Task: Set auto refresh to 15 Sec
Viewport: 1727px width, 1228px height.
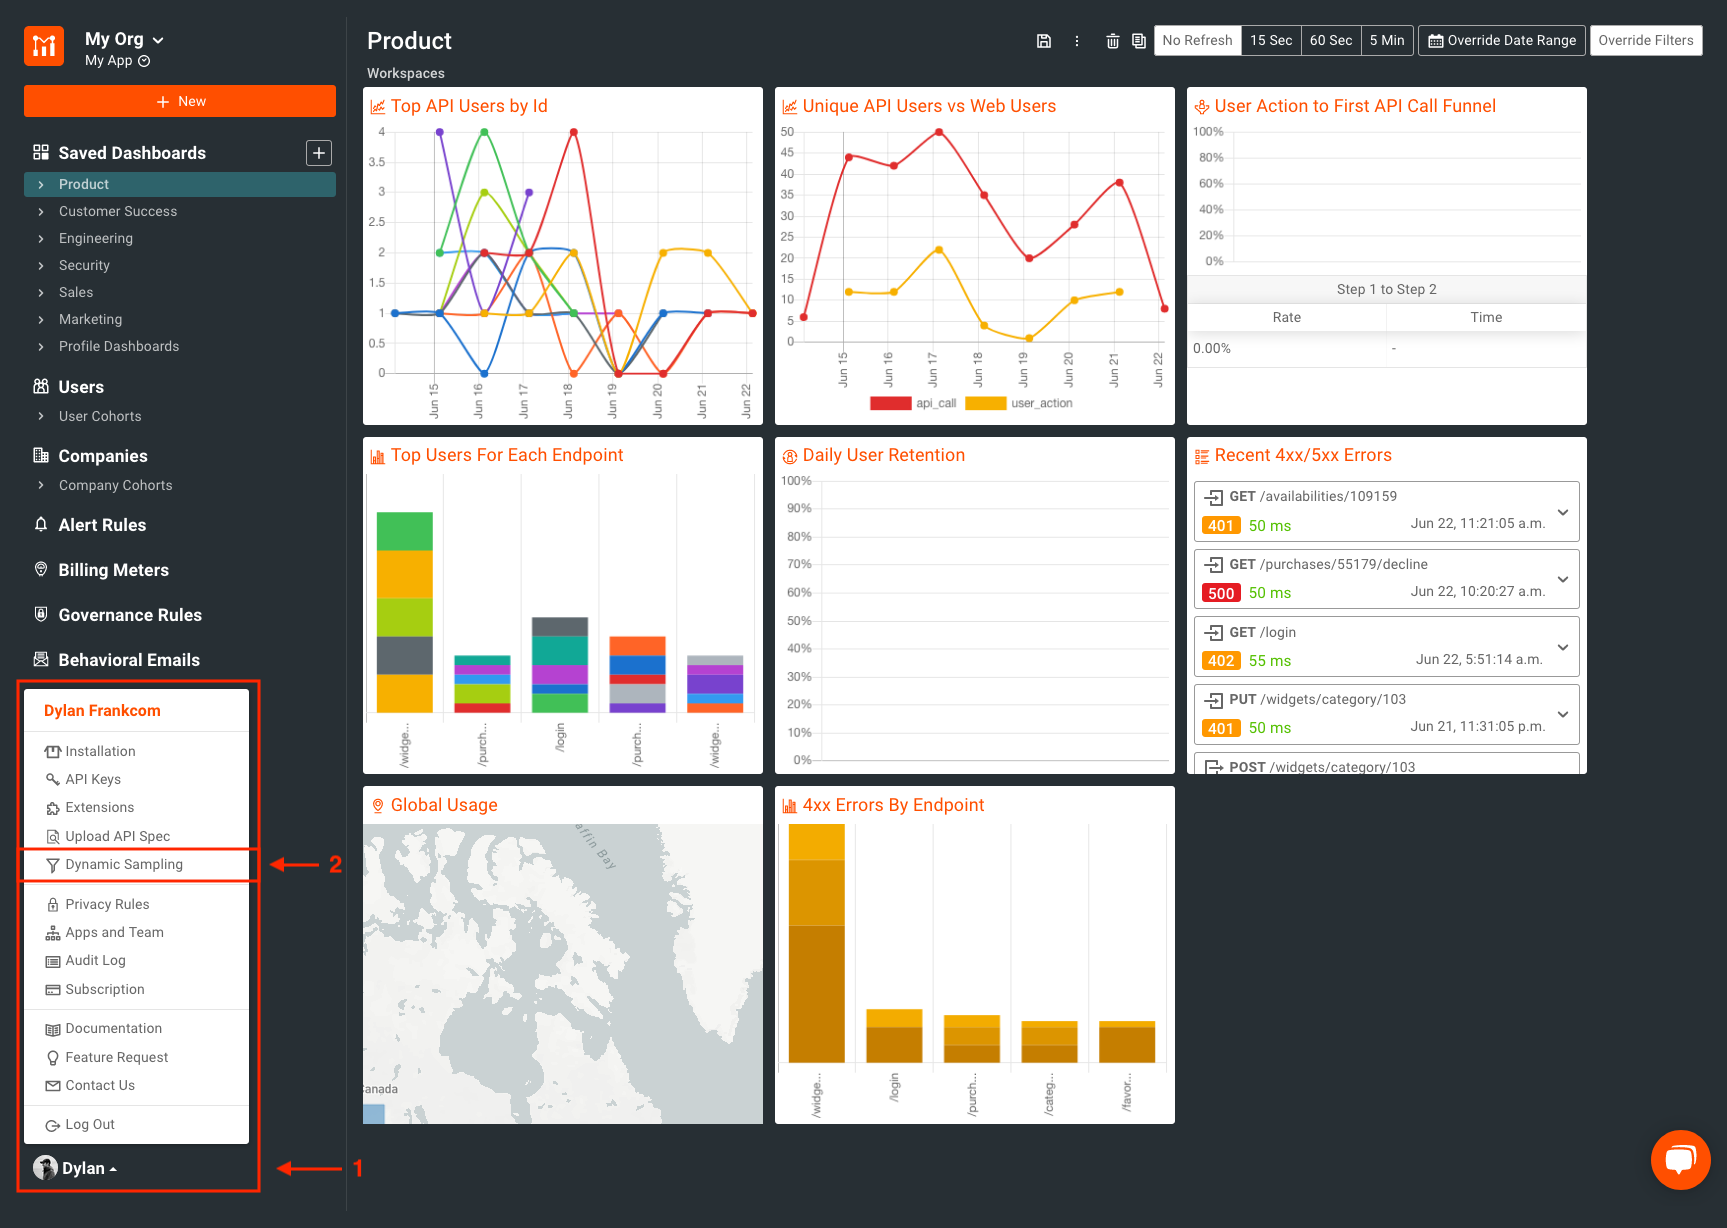Action: pos(1270,41)
